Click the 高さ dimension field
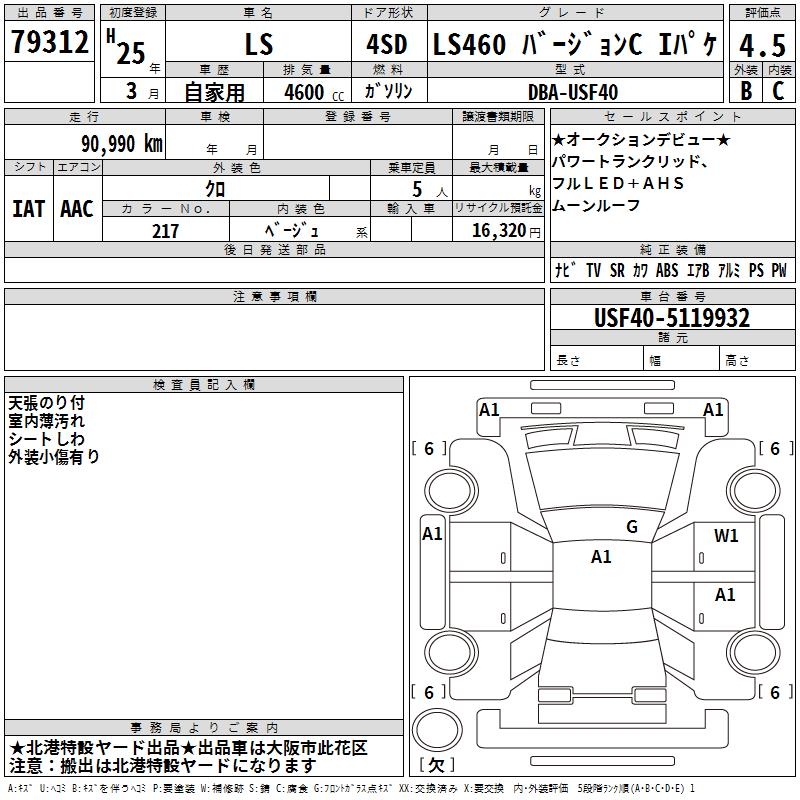 [758, 360]
